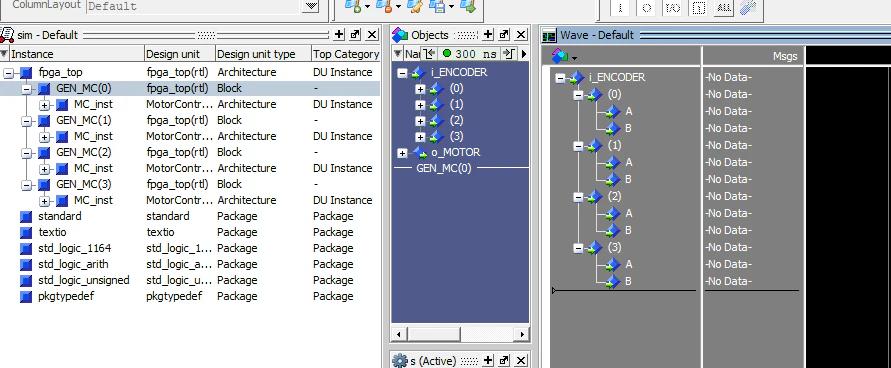This screenshot has width=891, height=368.
Task: Undock the Active processes pane
Action: pyautogui.click(x=504, y=361)
